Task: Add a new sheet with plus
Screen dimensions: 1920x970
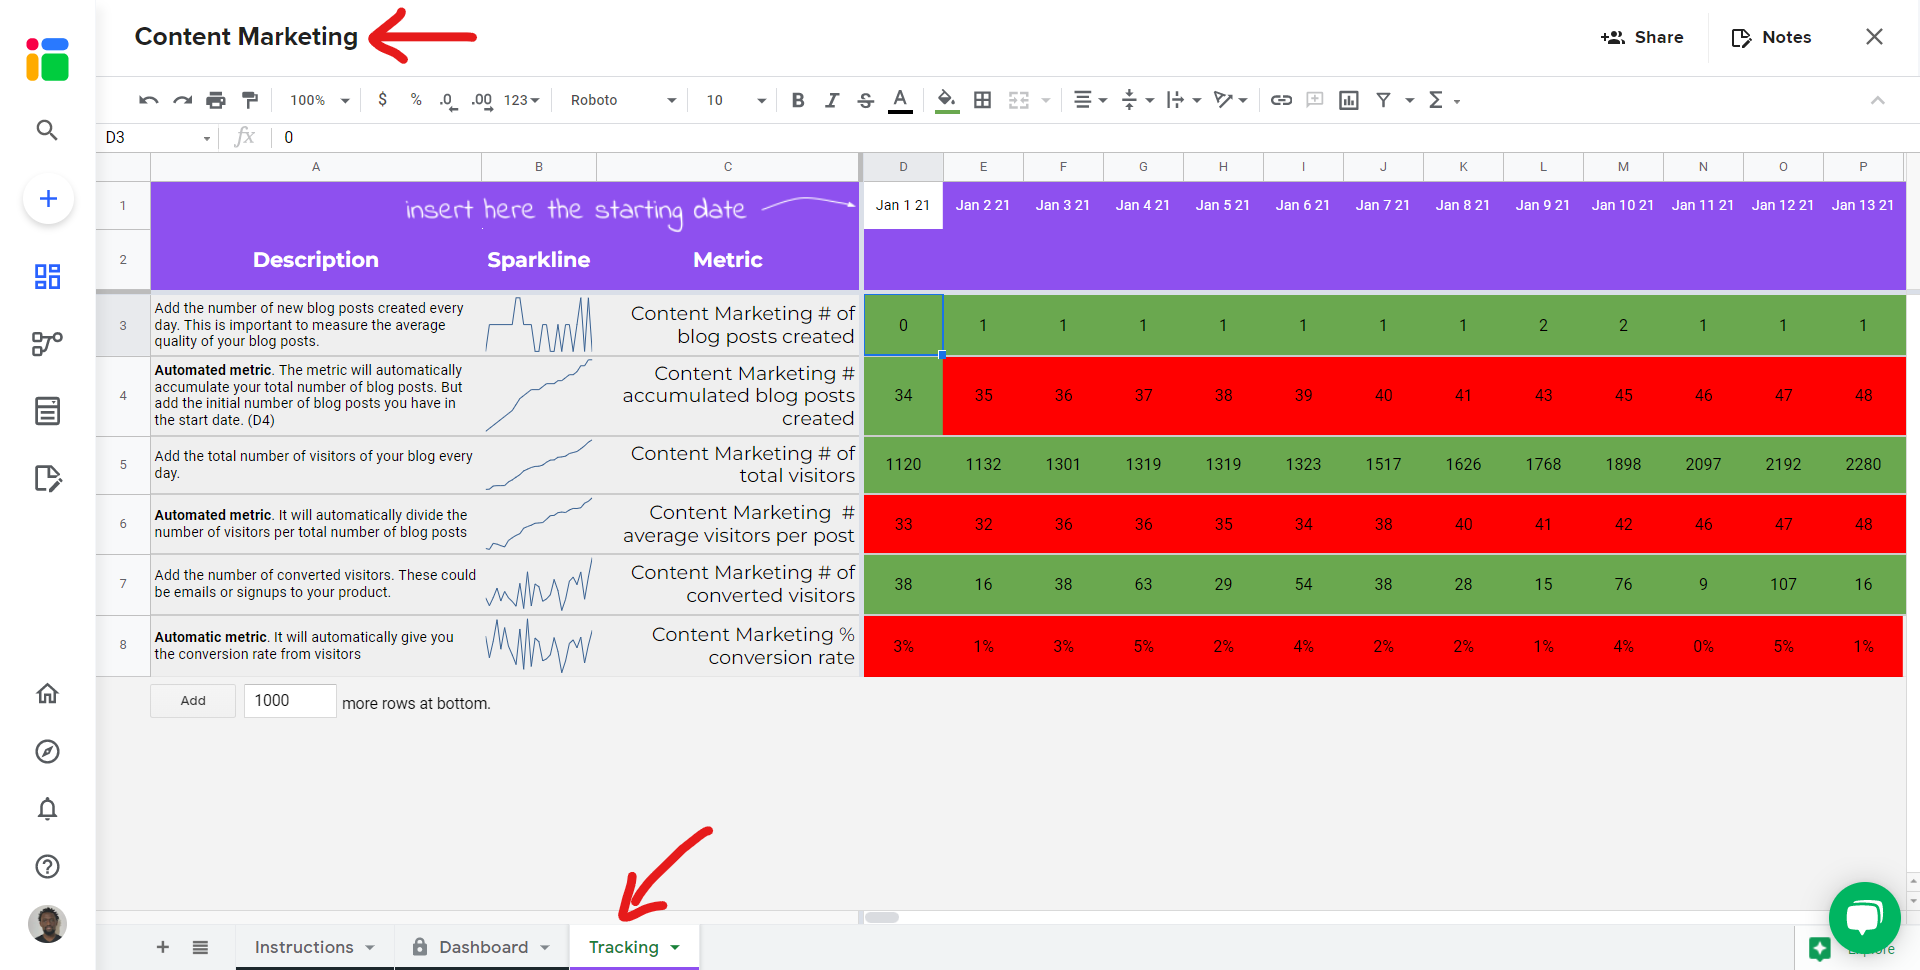Action: pyautogui.click(x=163, y=947)
